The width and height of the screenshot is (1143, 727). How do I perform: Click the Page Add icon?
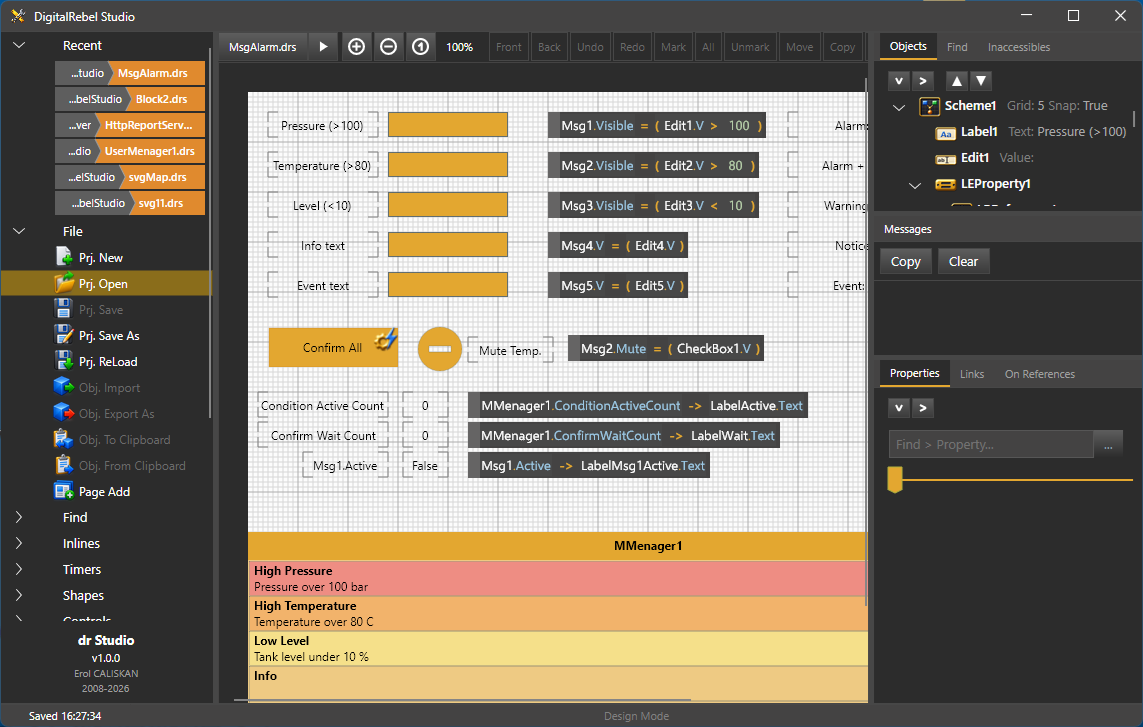coord(64,491)
